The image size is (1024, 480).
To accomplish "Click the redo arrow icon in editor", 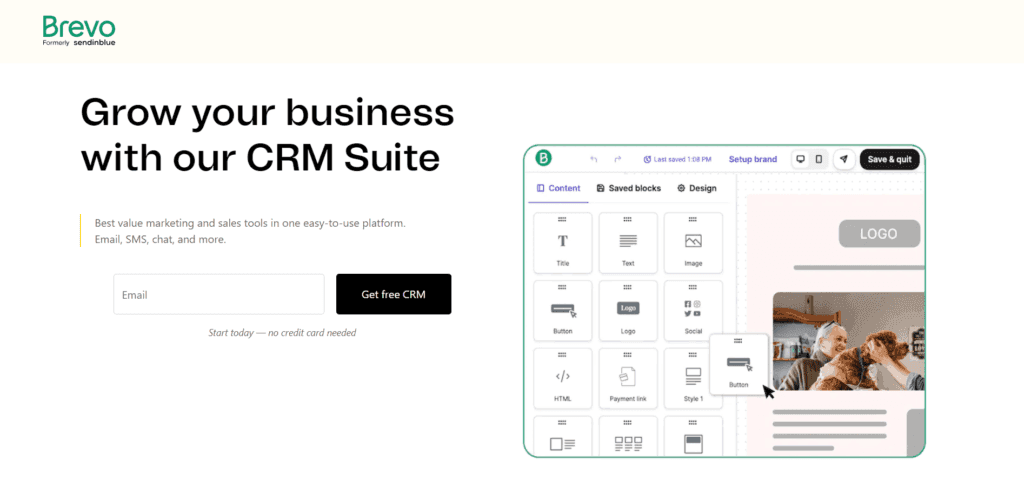I will 618,159.
